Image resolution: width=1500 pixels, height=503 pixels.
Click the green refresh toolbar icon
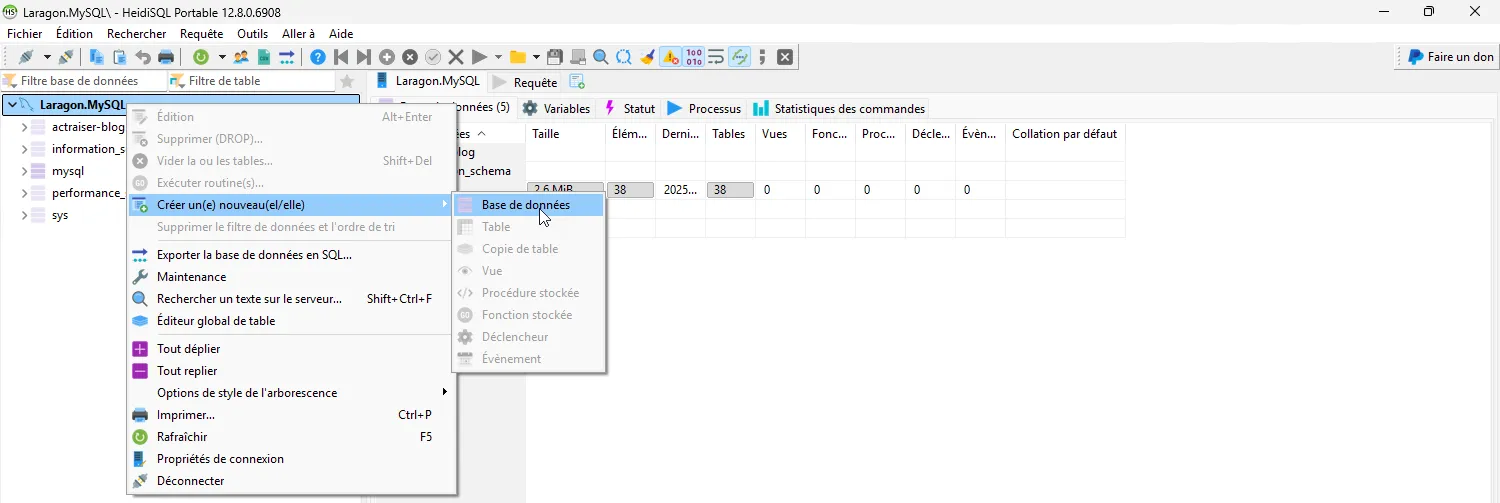point(201,57)
